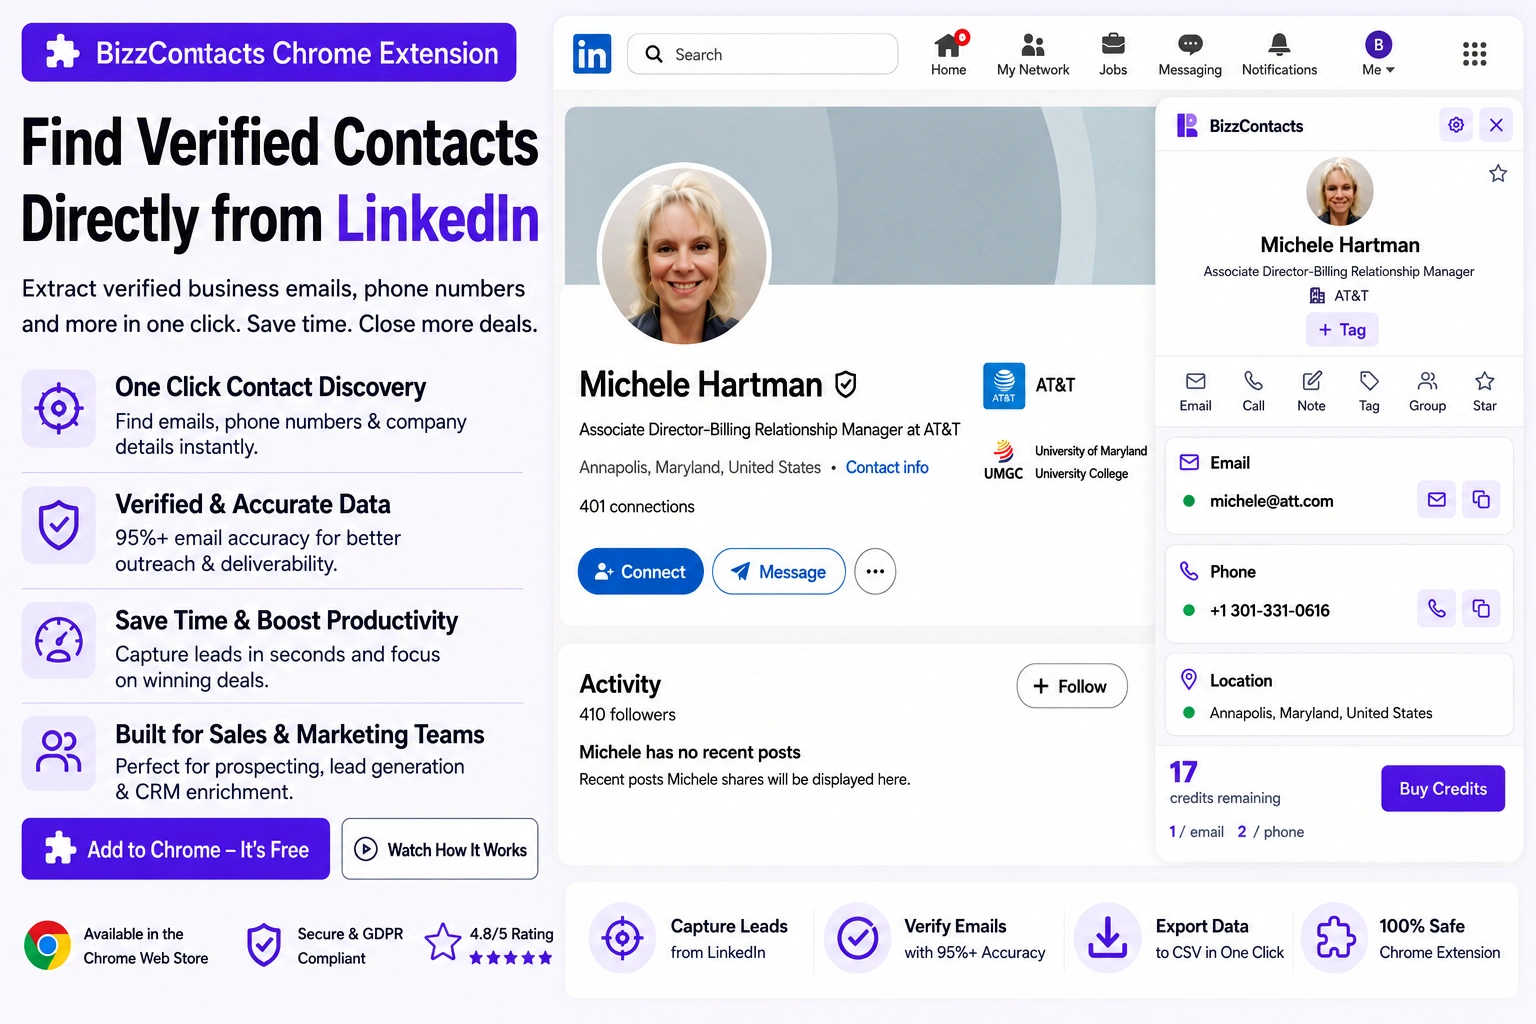Viewport: 1536px width, 1024px height.
Task: Open BizzContacts settings gear
Action: tap(1456, 125)
